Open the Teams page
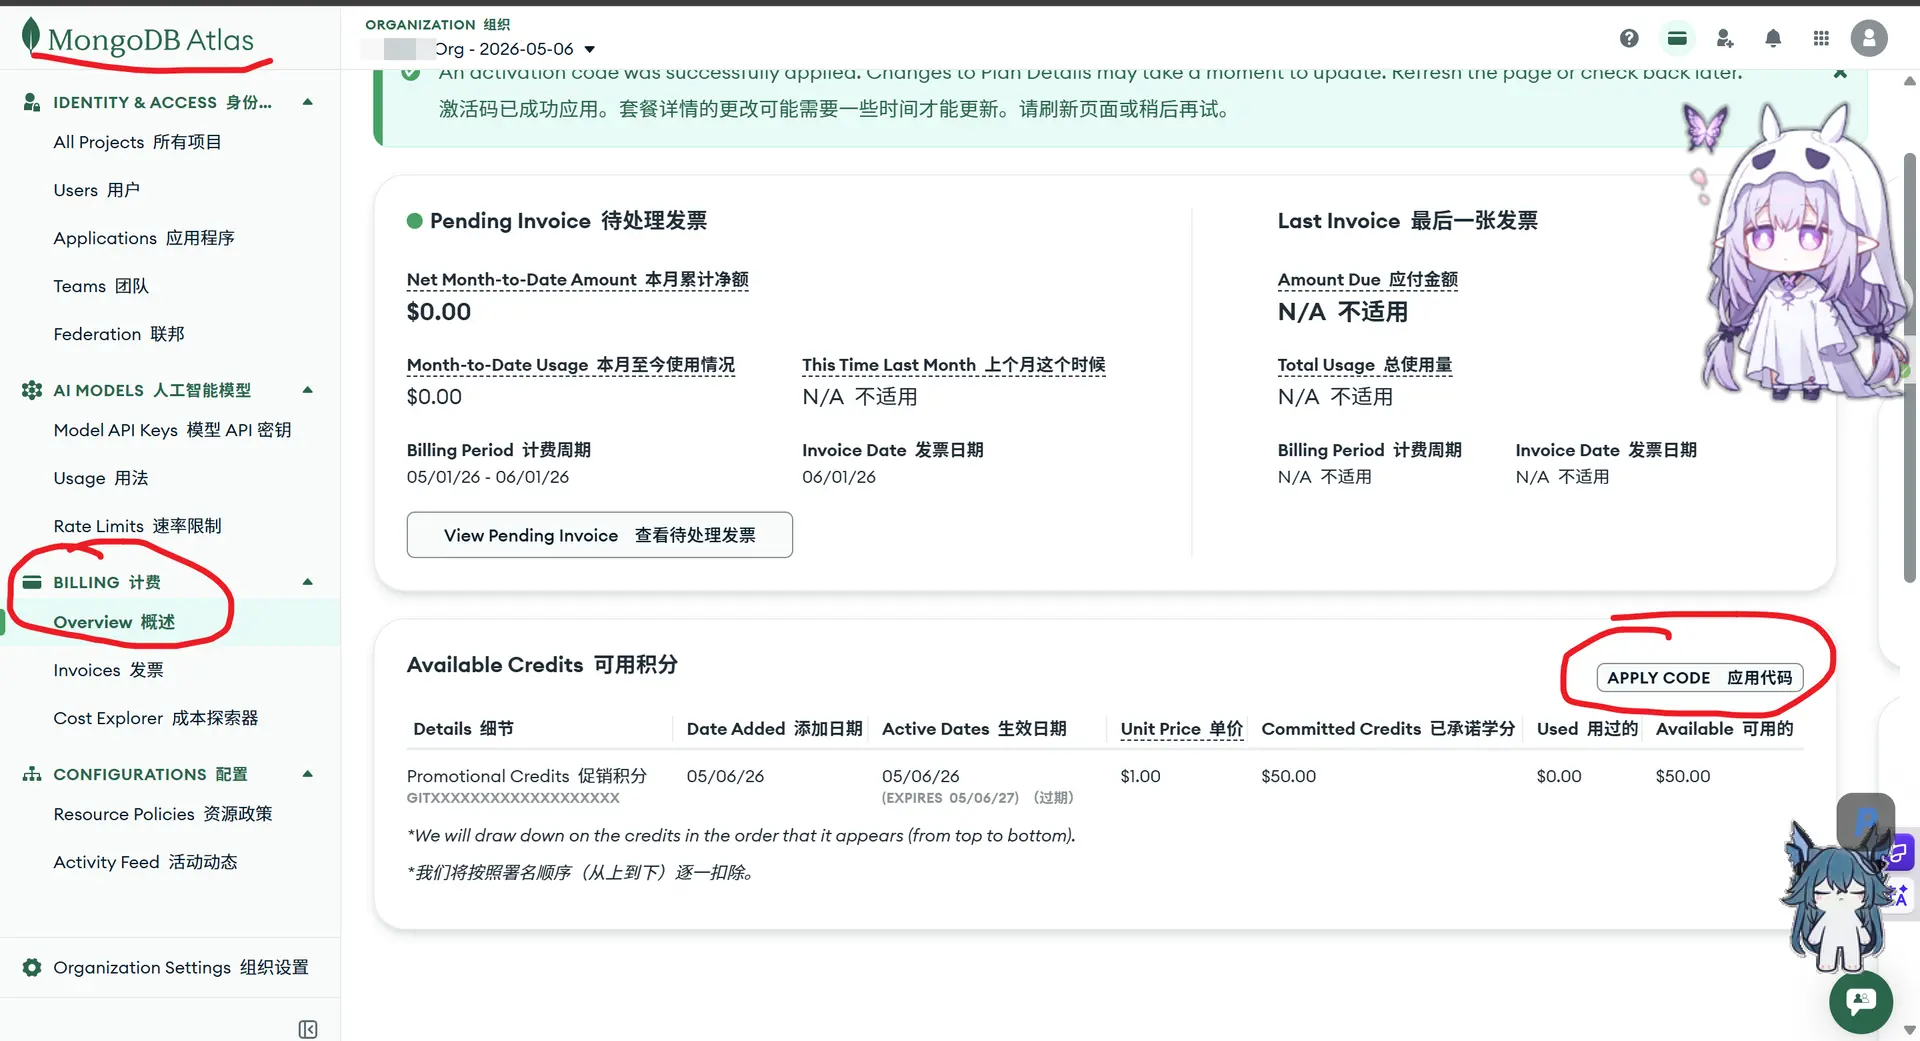Screen dimensions: 1920x1041 coord(101,286)
